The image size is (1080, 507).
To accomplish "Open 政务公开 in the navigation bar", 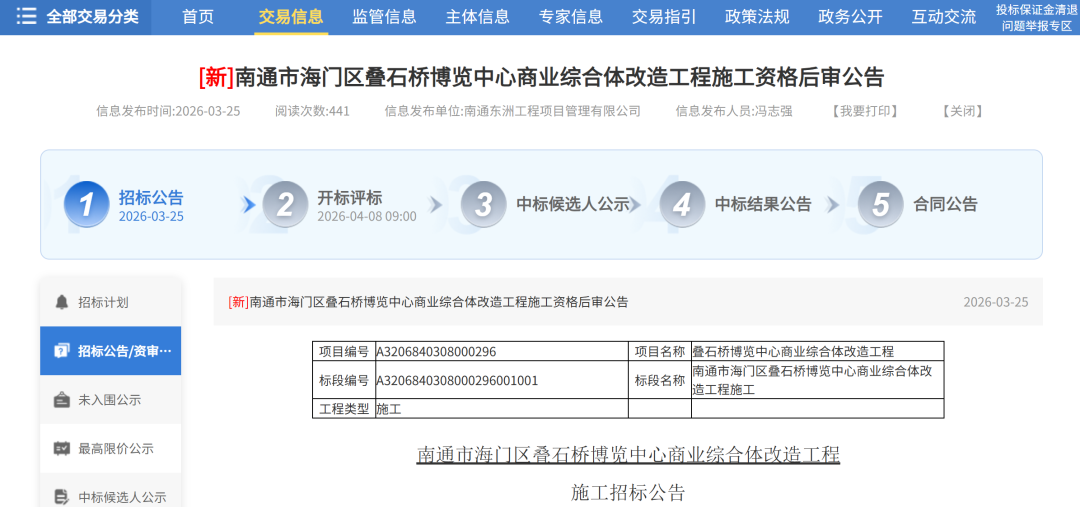I will 851,17.
